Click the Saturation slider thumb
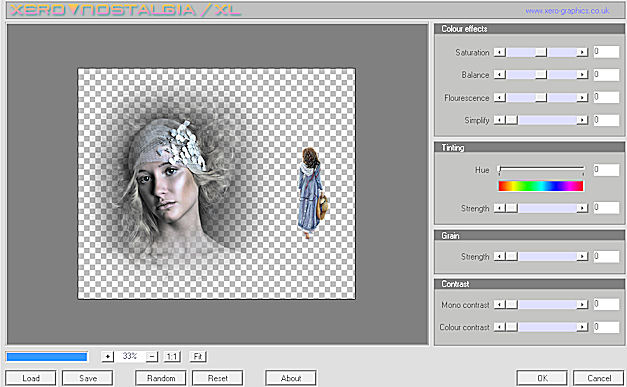627x387 pixels. coord(541,52)
